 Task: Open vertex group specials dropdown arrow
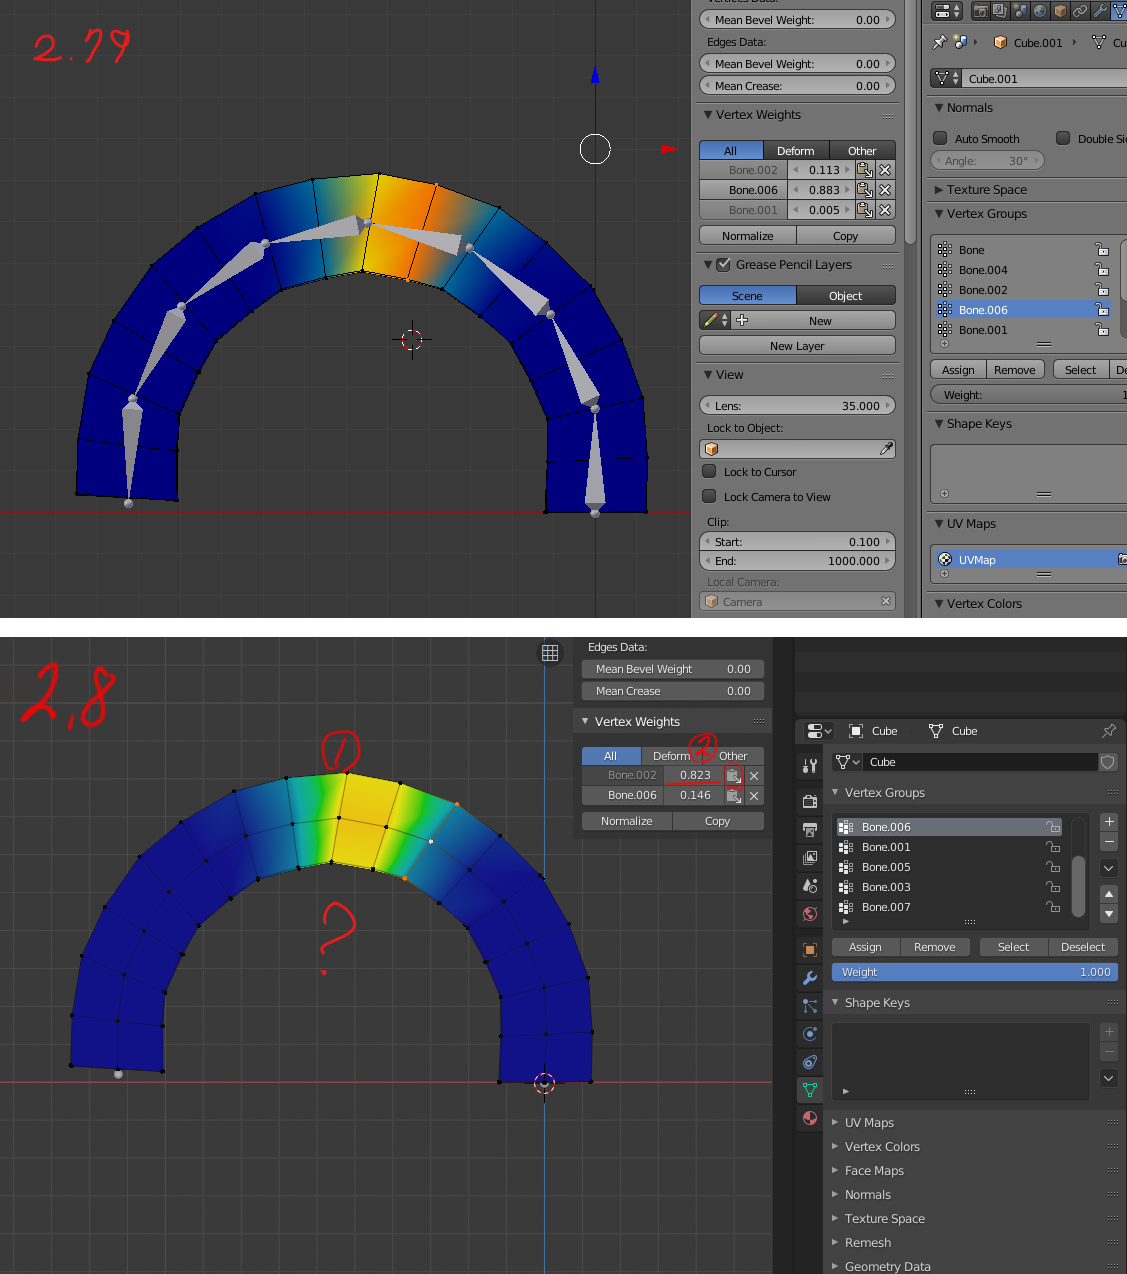point(1109,868)
